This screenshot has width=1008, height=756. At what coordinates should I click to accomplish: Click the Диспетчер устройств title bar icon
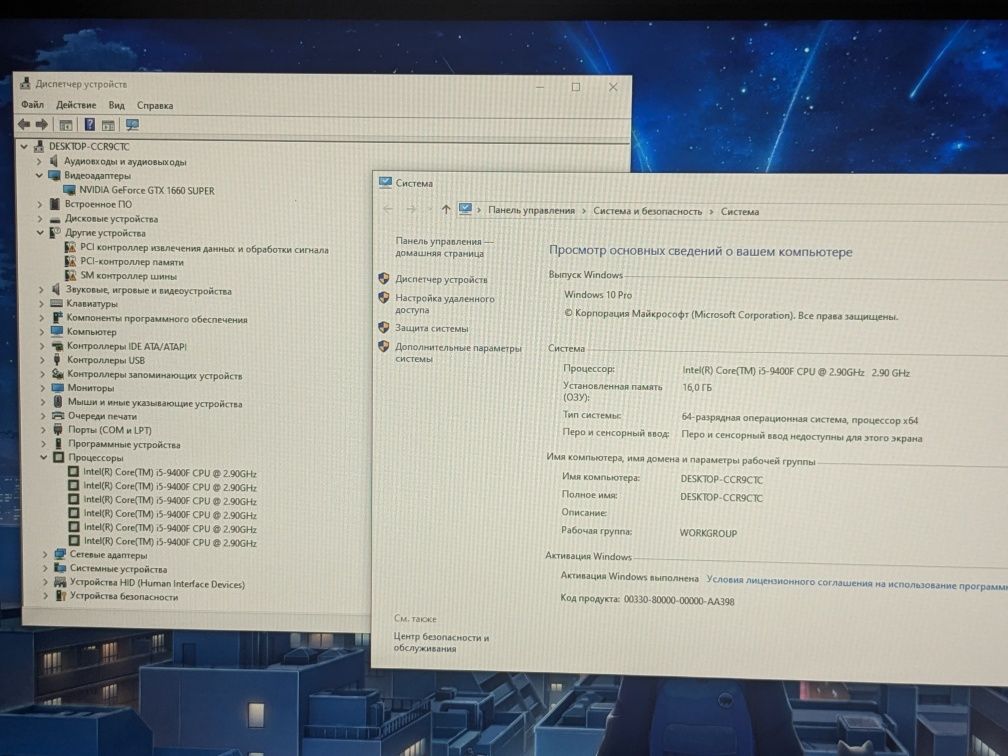click(x=24, y=83)
